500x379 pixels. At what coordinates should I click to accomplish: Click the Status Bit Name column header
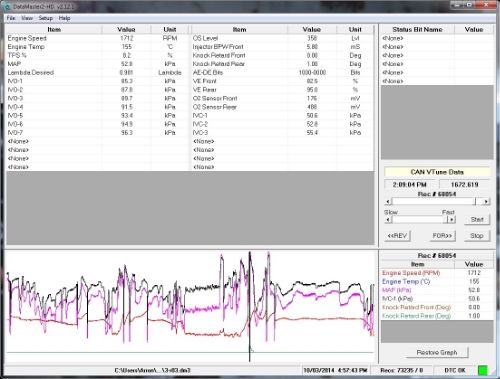[417, 29]
